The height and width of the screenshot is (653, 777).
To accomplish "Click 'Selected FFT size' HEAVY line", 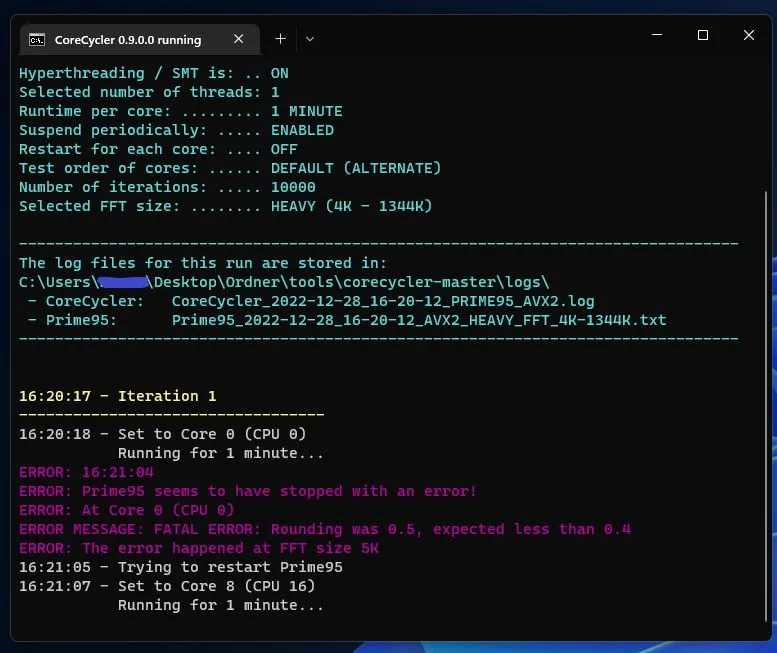I will coord(225,206).
